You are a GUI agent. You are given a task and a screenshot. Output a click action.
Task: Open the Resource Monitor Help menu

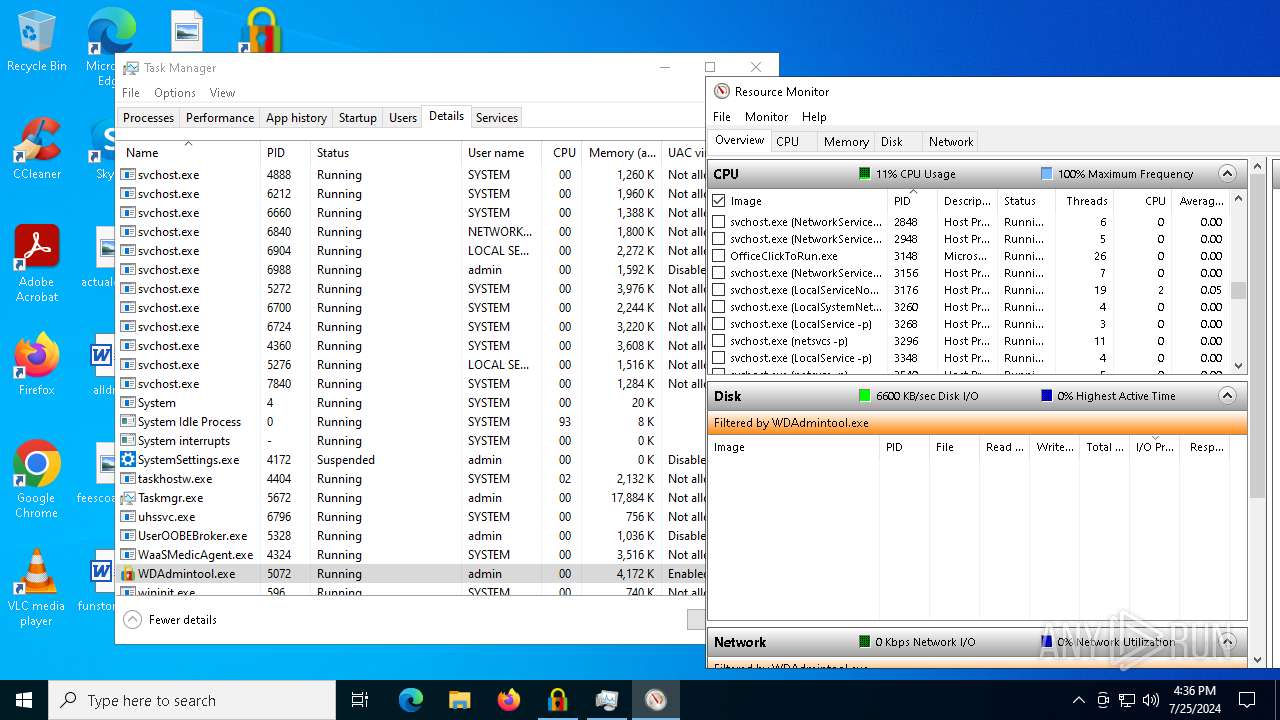pyautogui.click(x=814, y=117)
